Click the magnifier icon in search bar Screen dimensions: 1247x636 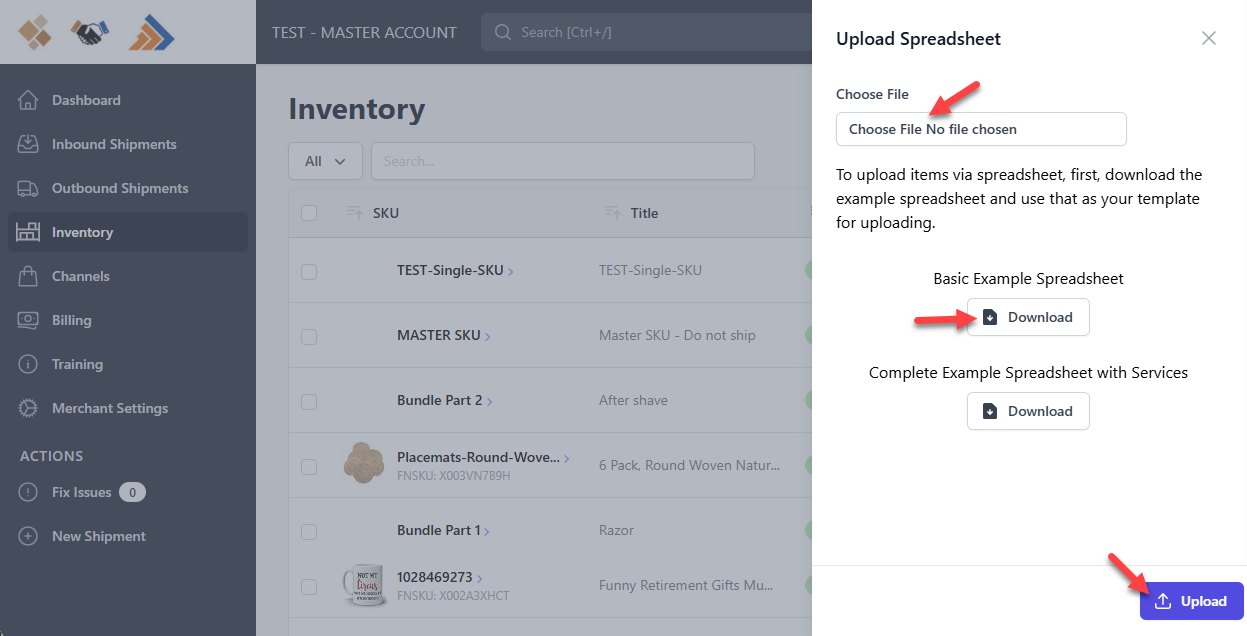(503, 32)
